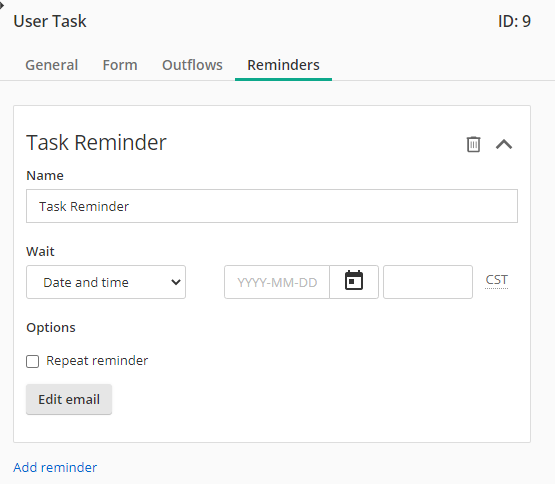Enable the Repeat reminder checkbox

point(33,361)
